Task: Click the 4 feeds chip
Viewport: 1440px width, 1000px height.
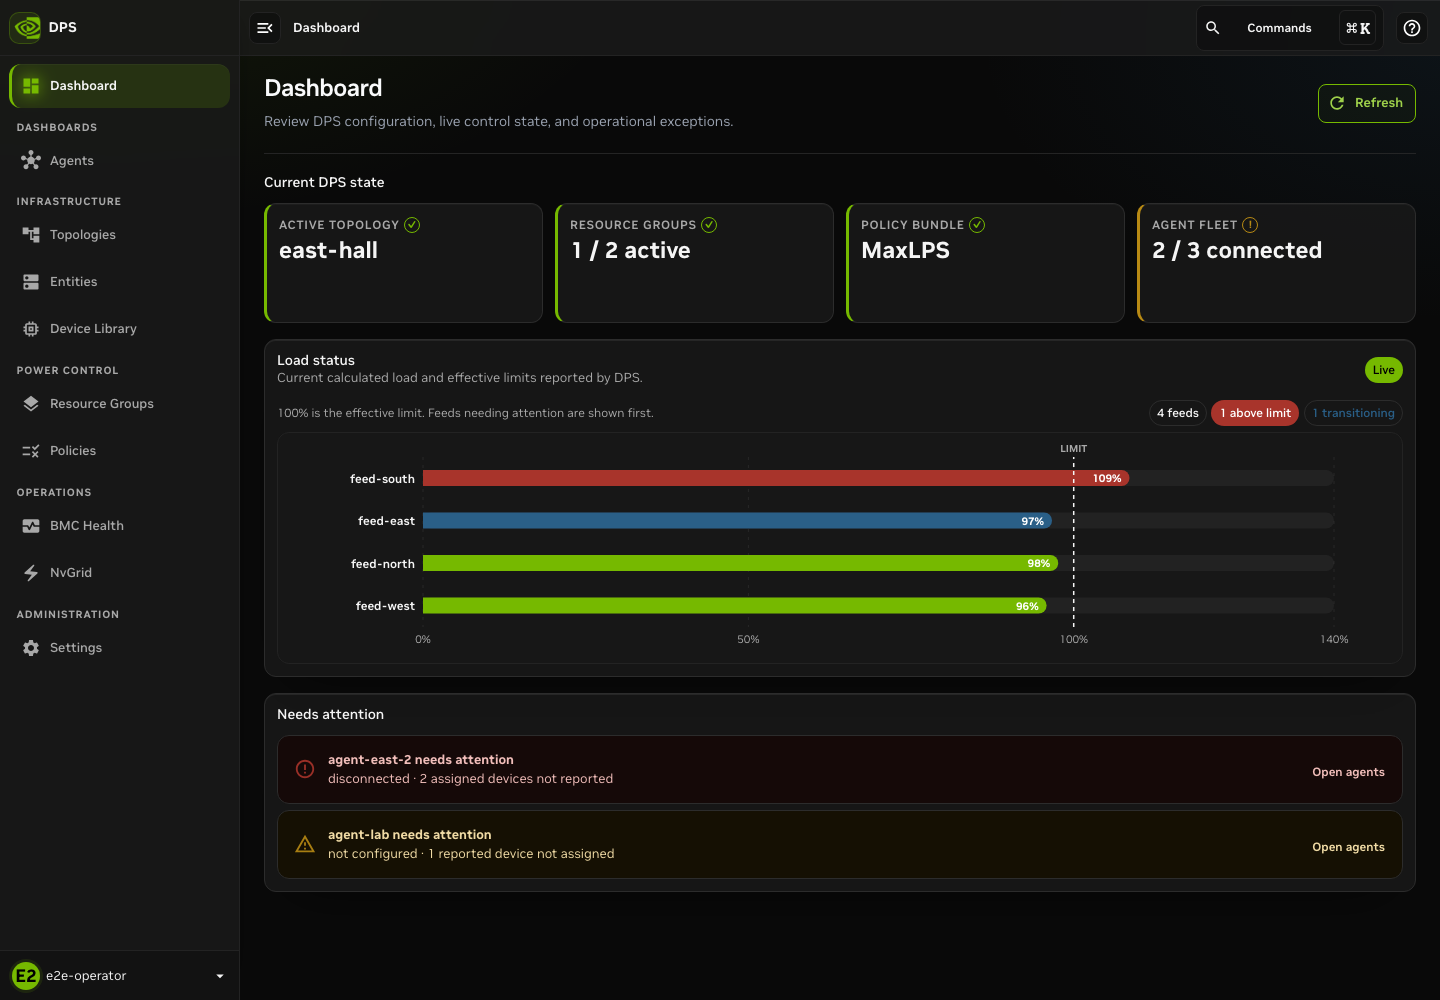Action: tap(1178, 413)
